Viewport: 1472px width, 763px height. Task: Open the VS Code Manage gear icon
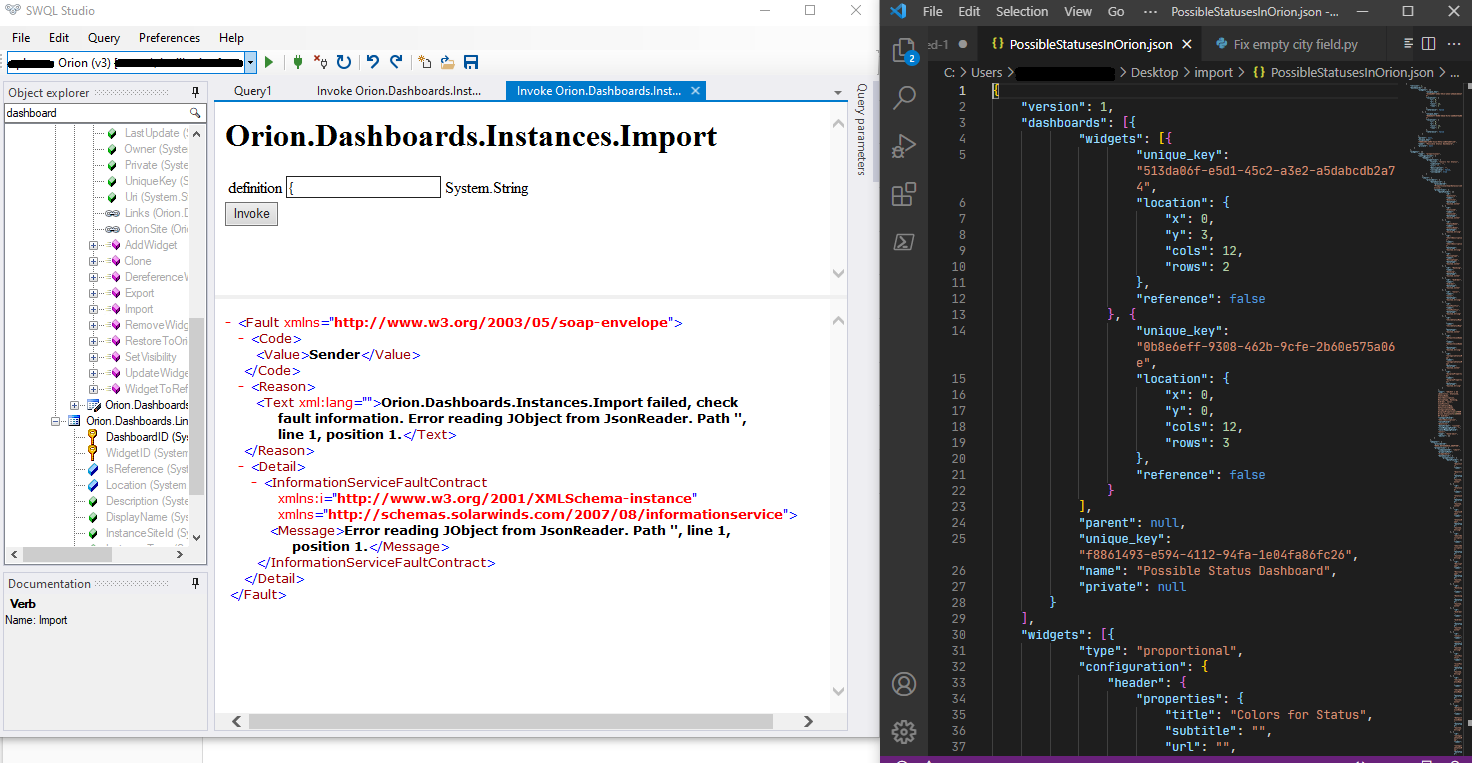point(904,731)
